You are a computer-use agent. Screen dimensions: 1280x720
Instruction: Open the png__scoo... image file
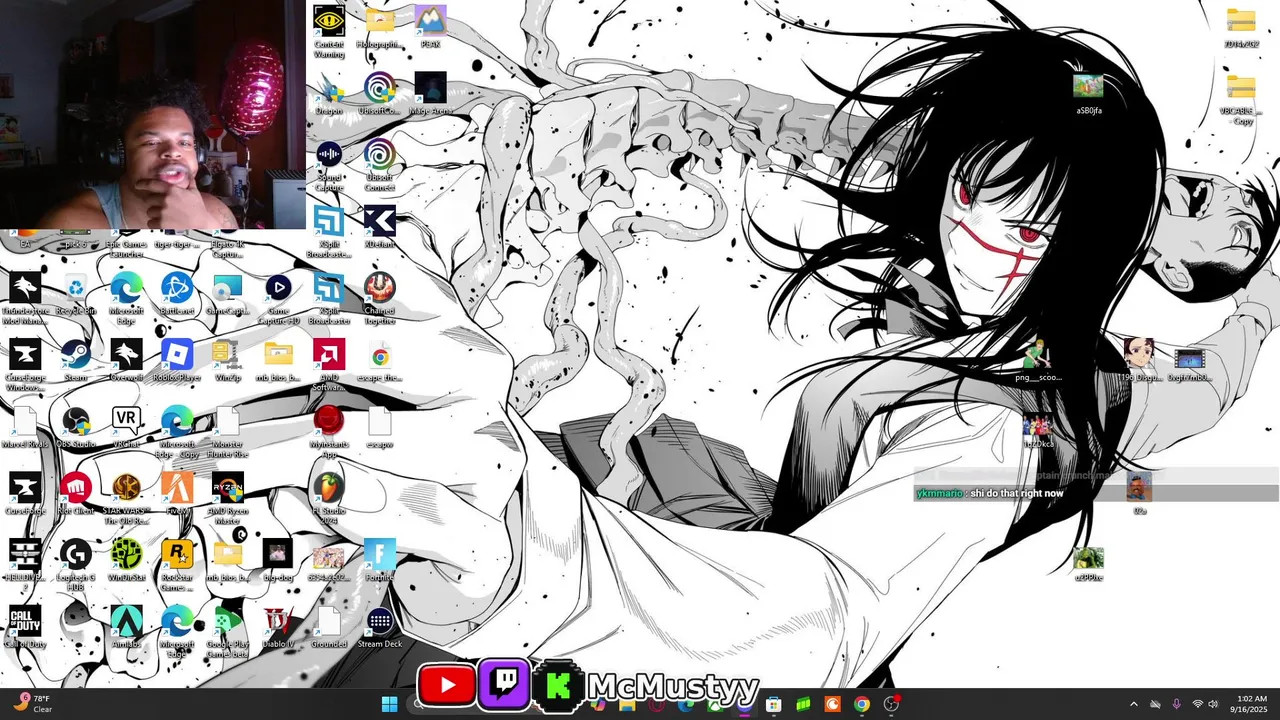[1037, 360]
